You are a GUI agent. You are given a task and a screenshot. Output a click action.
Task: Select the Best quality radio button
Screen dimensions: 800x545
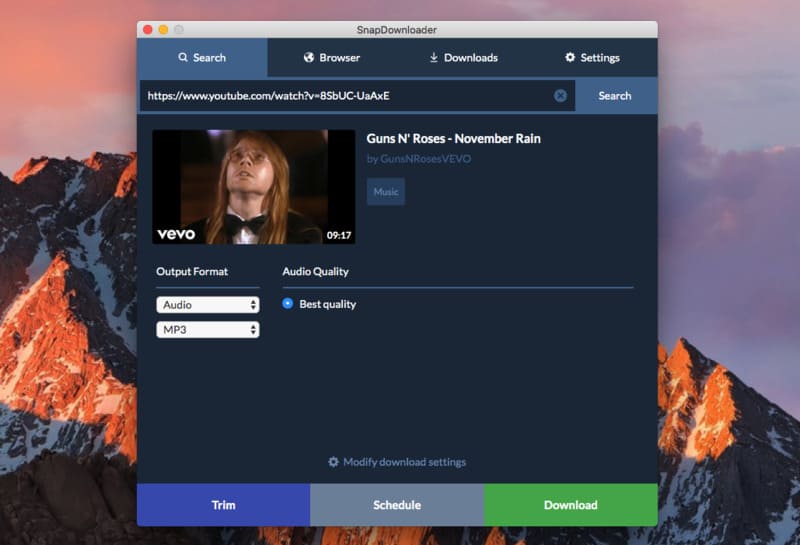pos(288,304)
